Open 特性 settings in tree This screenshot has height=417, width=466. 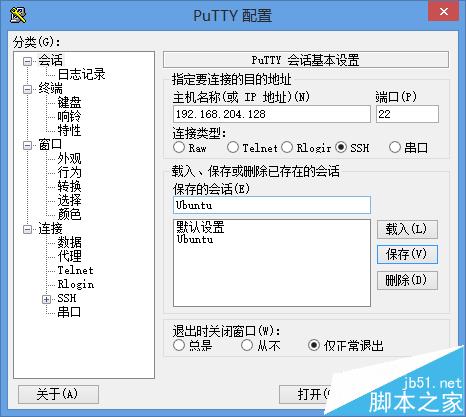(x=69, y=130)
